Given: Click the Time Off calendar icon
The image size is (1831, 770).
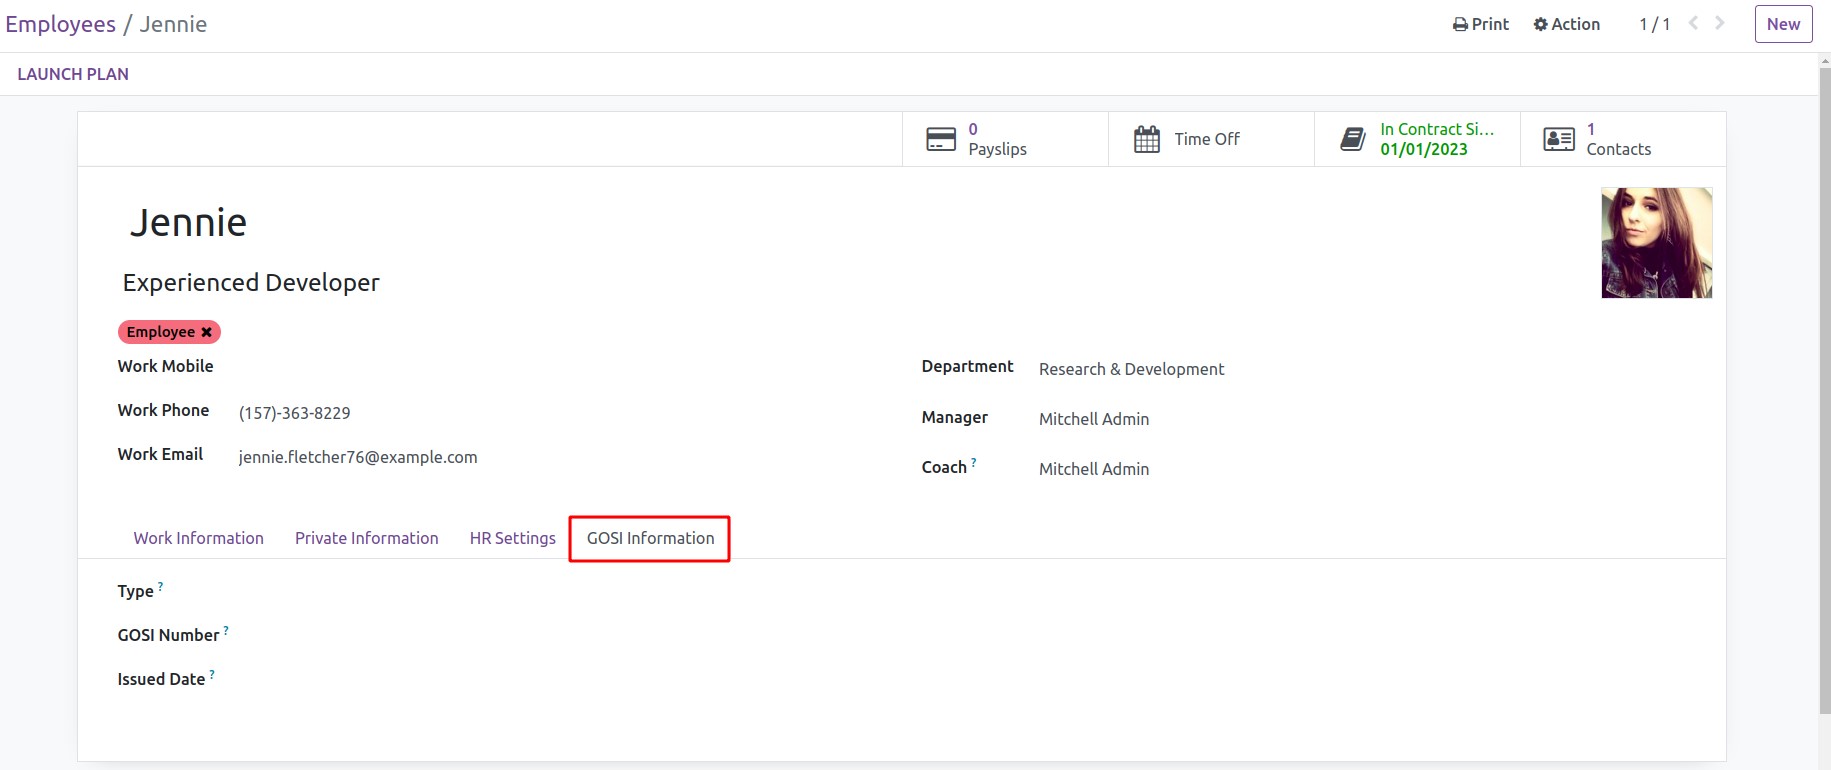Looking at the screenshot, I should pyautogui.click(x=1147, y=139).
